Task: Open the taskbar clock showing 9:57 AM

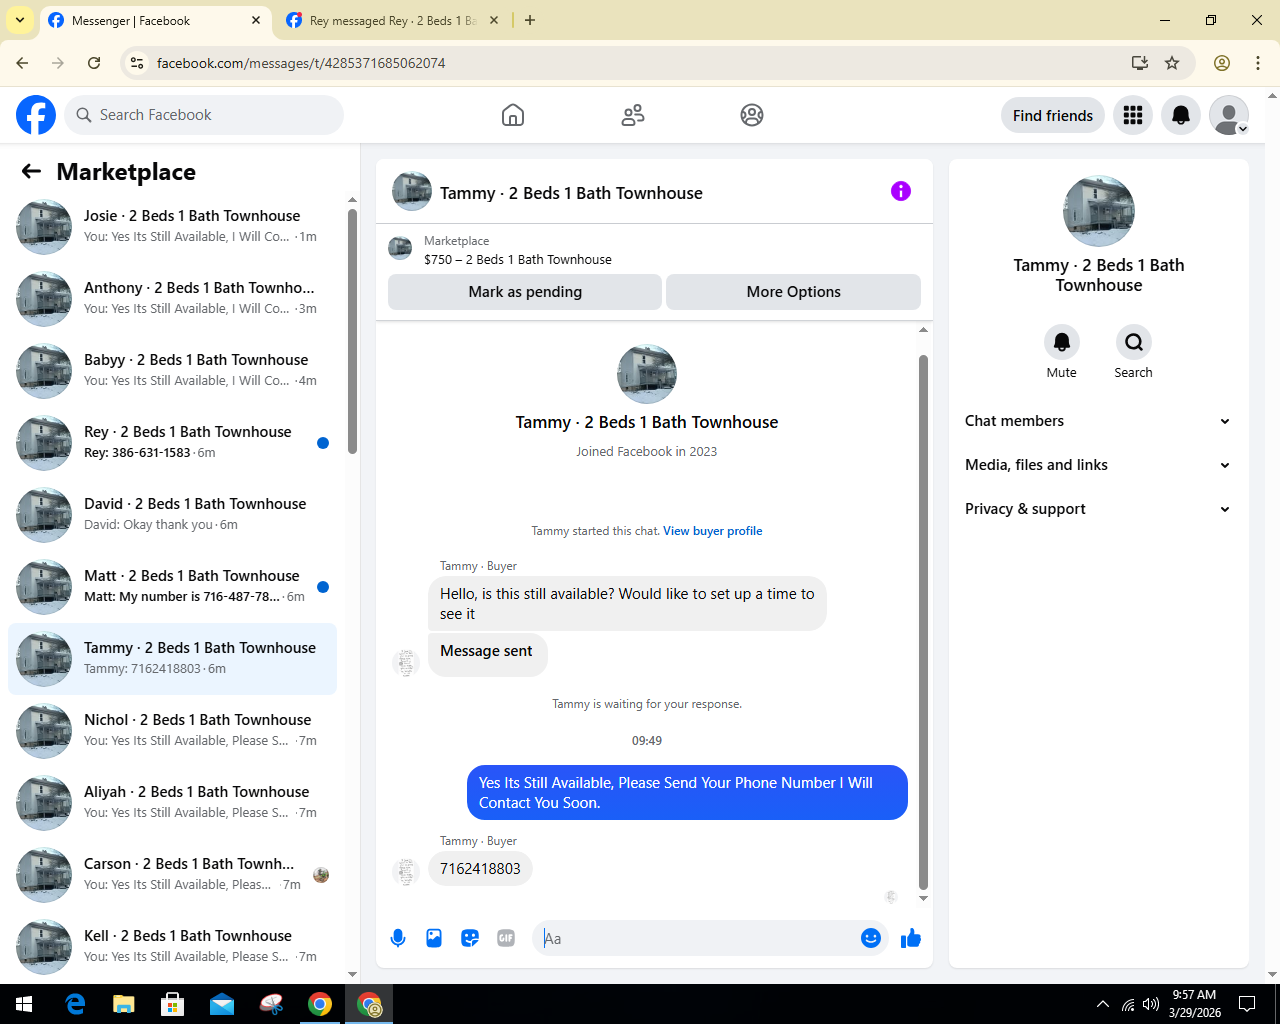Action: pos(1194,1004)
